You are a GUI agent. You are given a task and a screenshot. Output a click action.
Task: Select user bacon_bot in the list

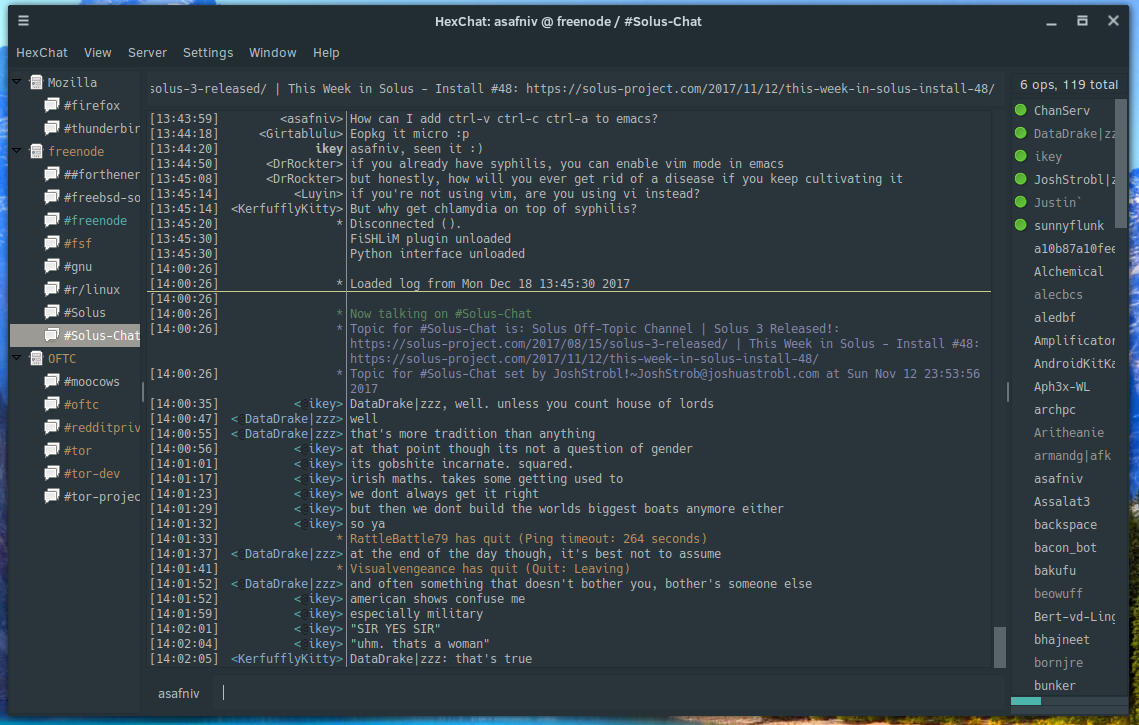(x=1065, y=548)
